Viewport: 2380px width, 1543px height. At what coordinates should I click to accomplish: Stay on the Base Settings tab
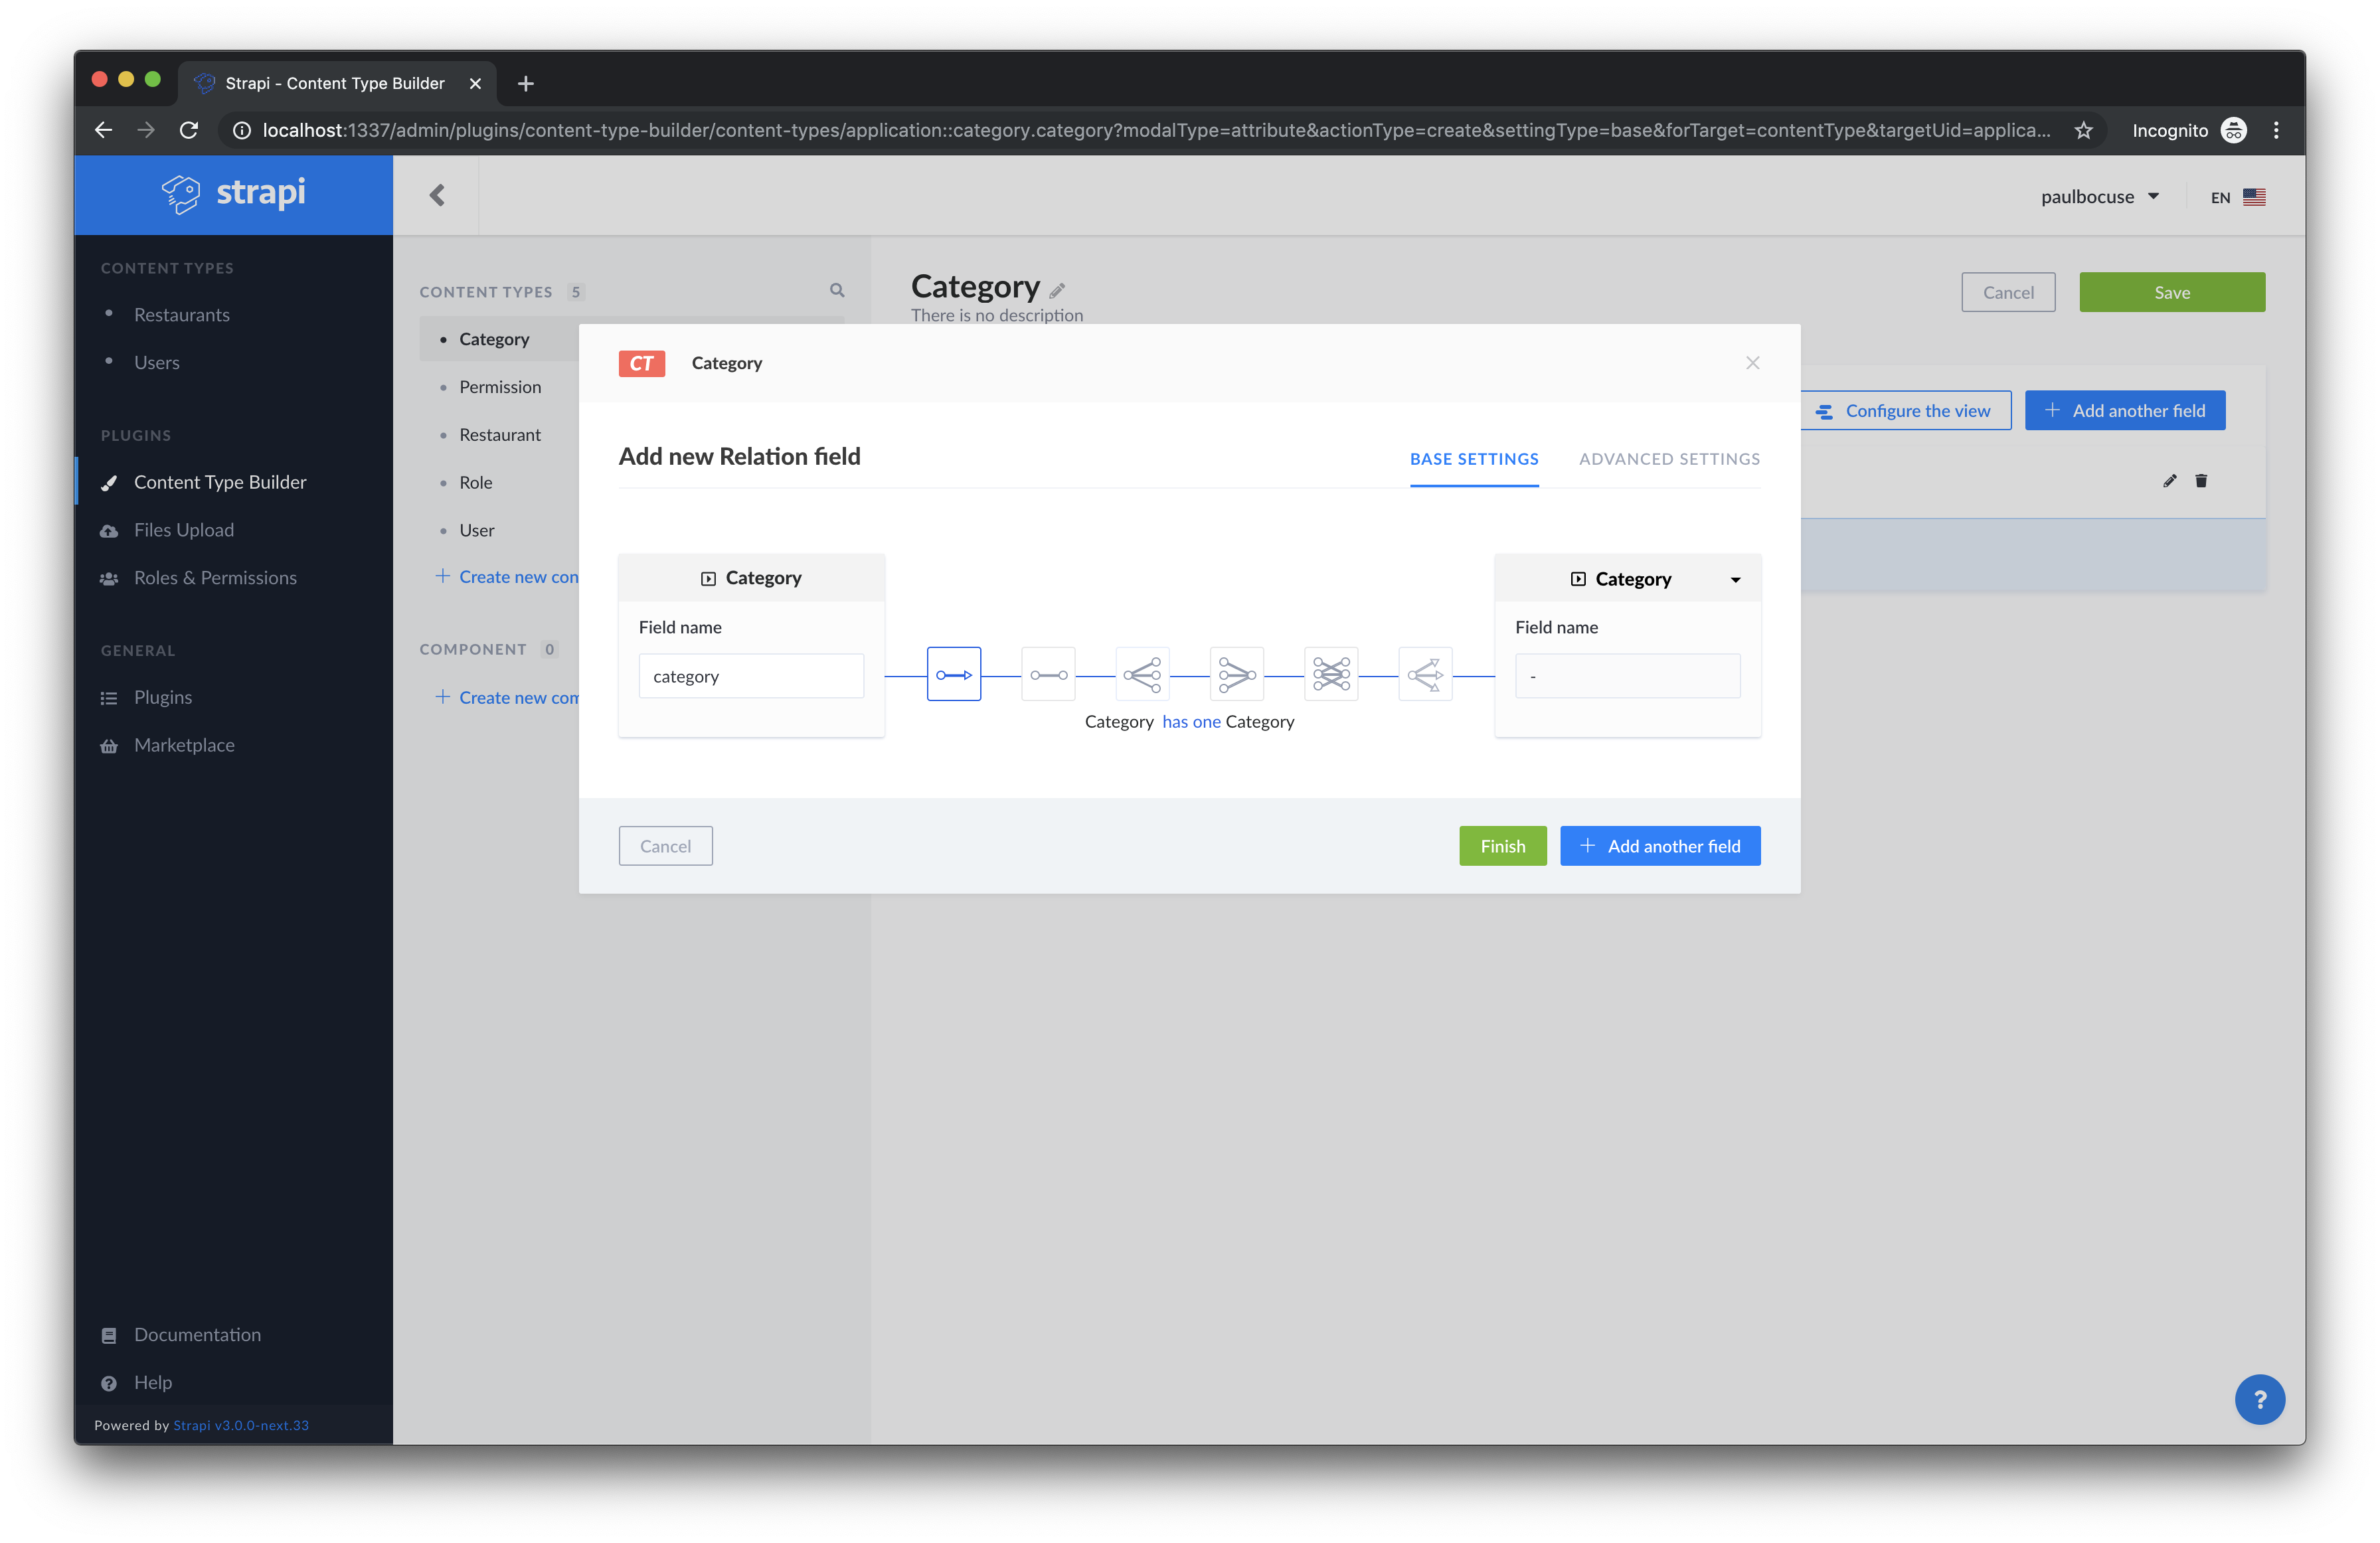(1474, 459)
